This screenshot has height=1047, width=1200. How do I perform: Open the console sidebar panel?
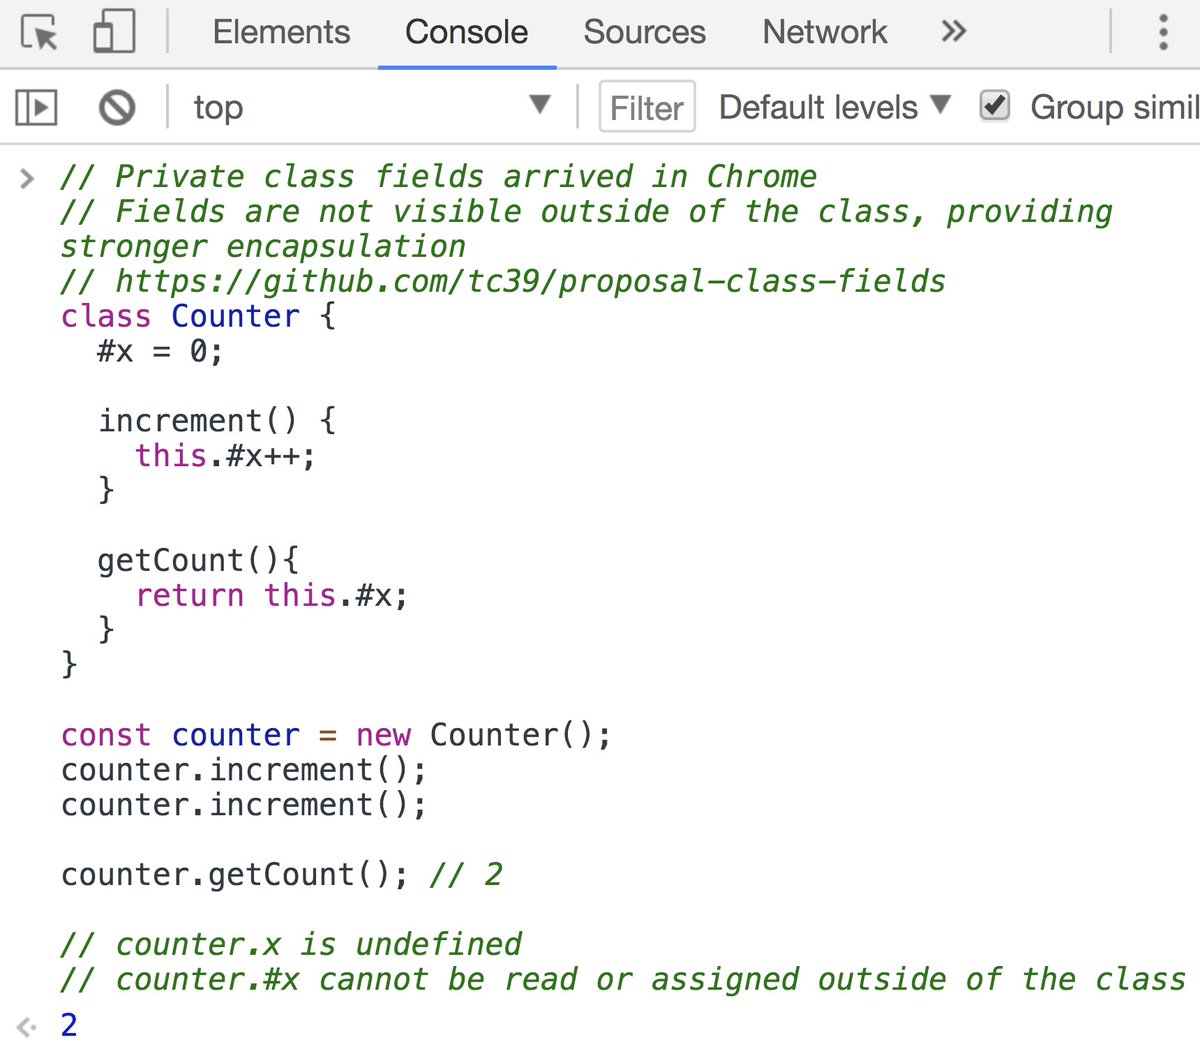(x=35, y=107)
